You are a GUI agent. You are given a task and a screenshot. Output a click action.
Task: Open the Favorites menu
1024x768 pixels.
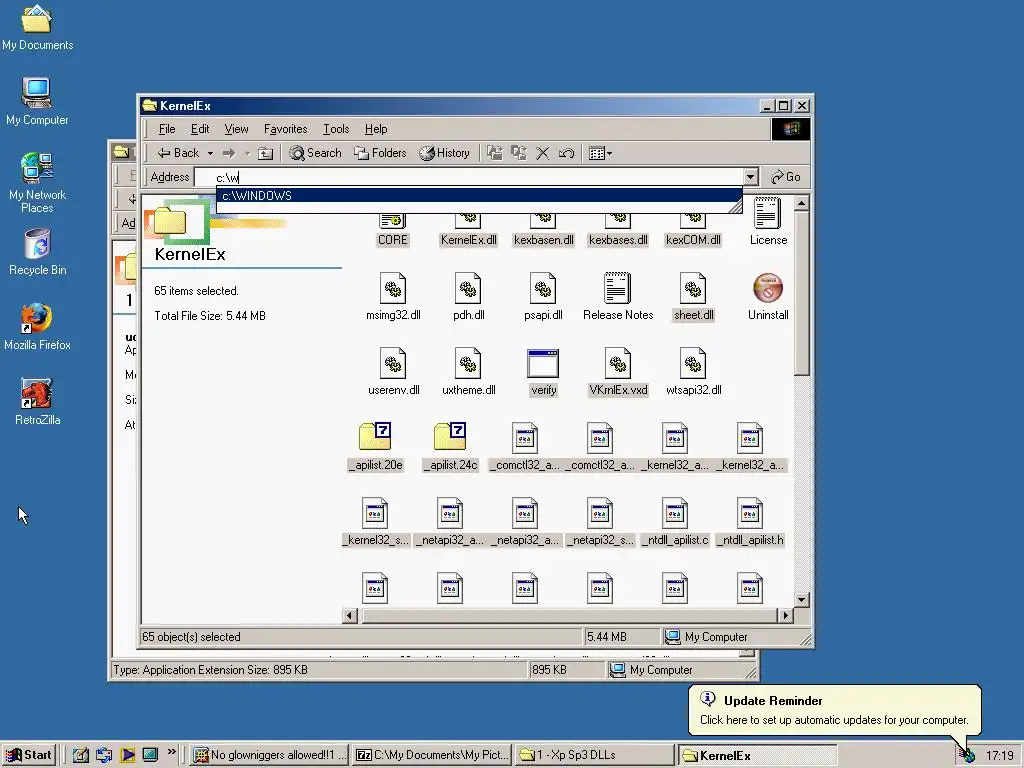pyautogui.click(x=285, y=129)
